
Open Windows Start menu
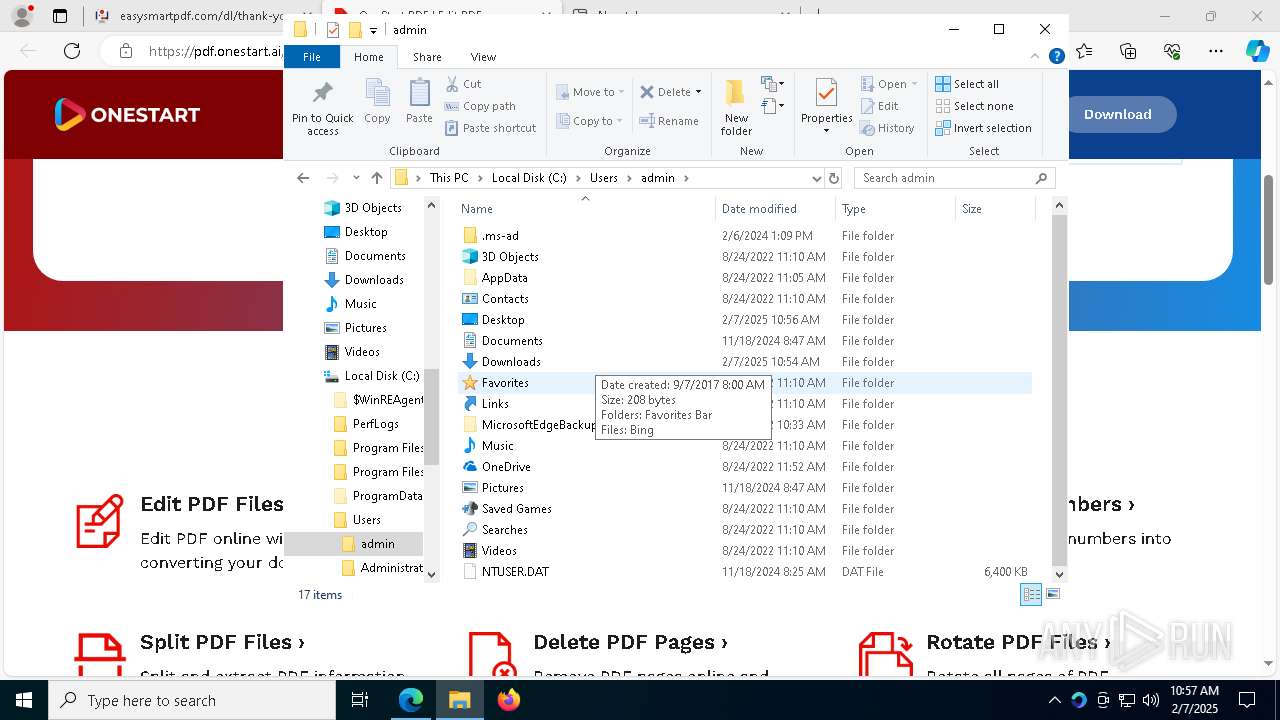24,700
